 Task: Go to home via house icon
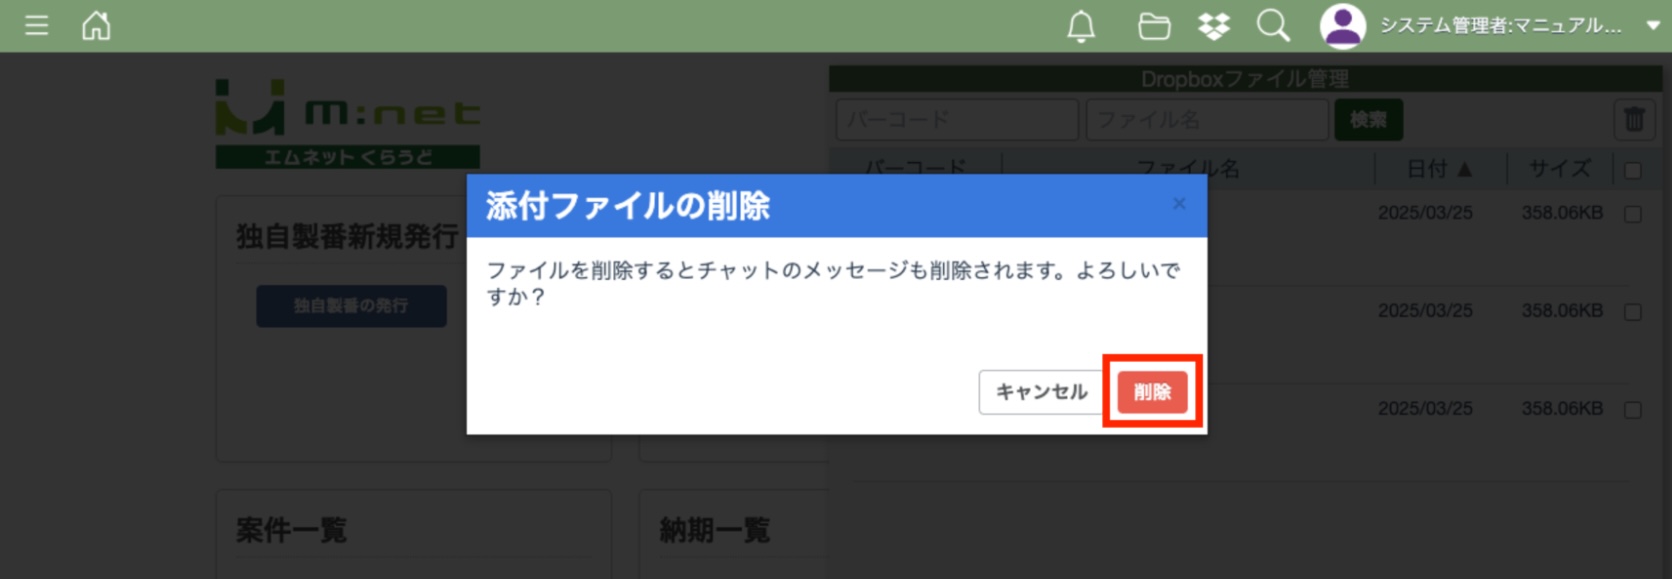click(x=96, y=25)
